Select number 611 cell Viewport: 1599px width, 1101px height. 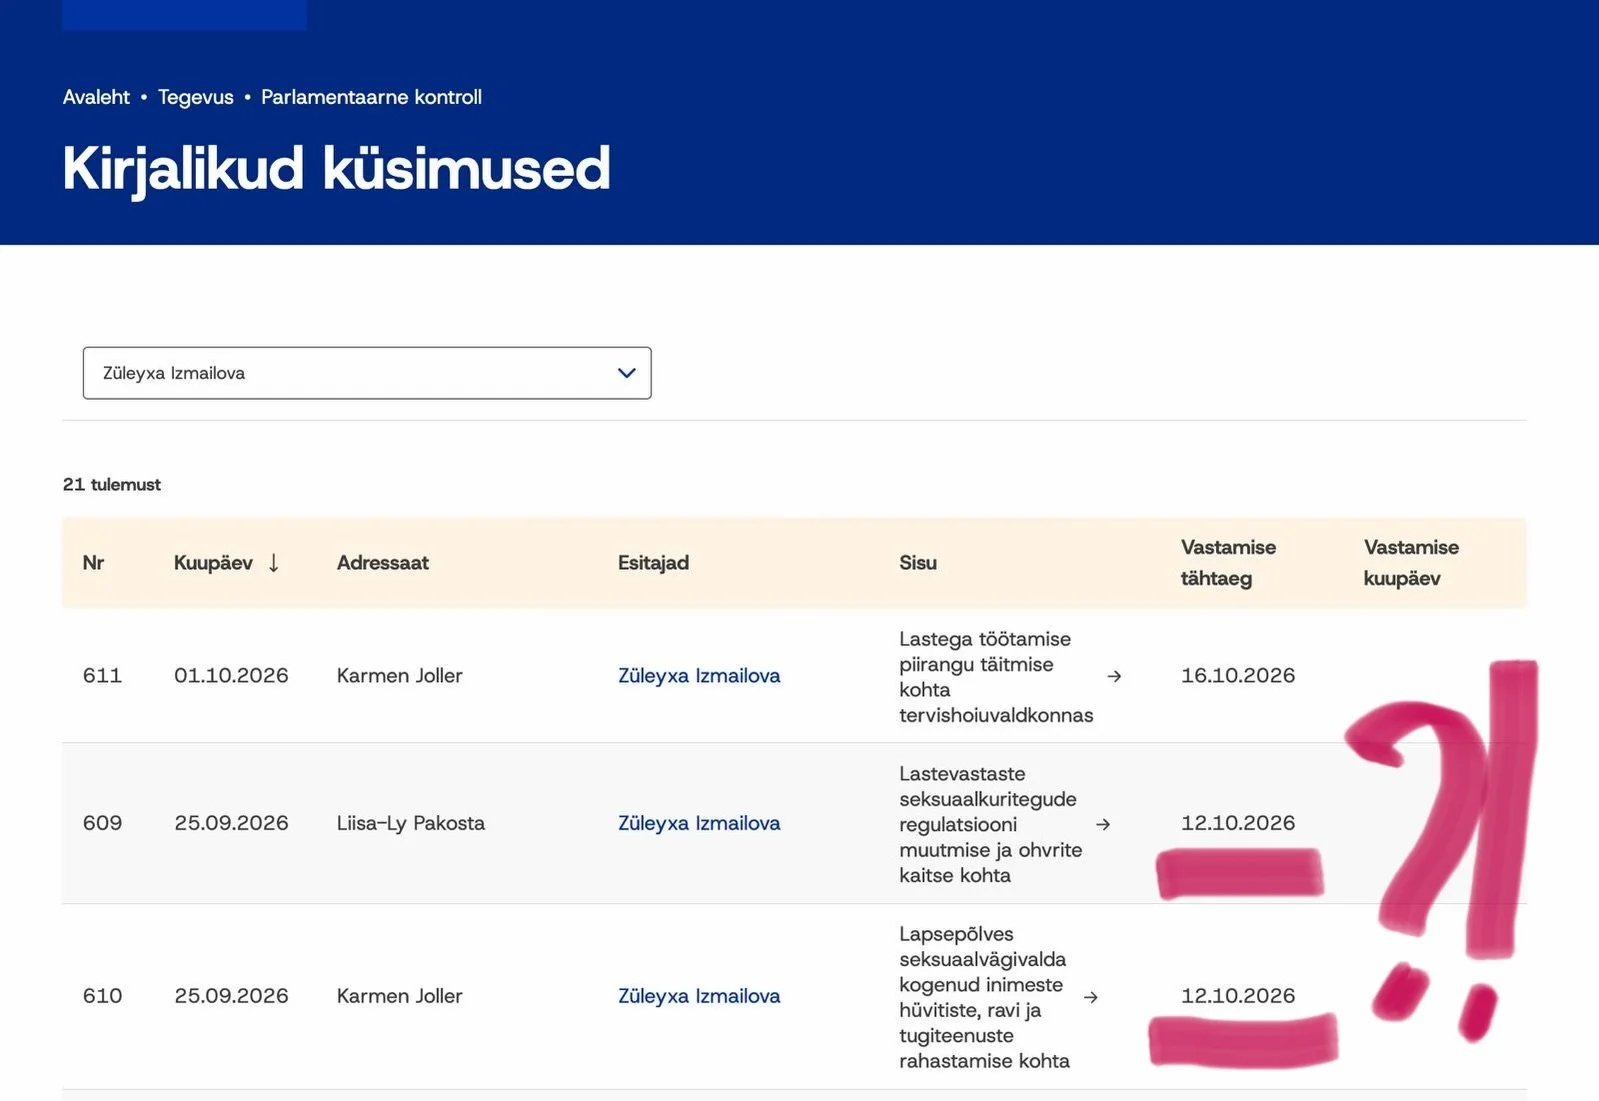(102, 676)
